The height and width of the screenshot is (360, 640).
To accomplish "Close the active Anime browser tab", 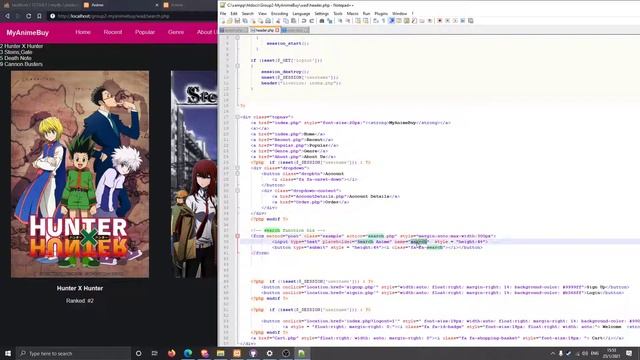I will (157, 5).
